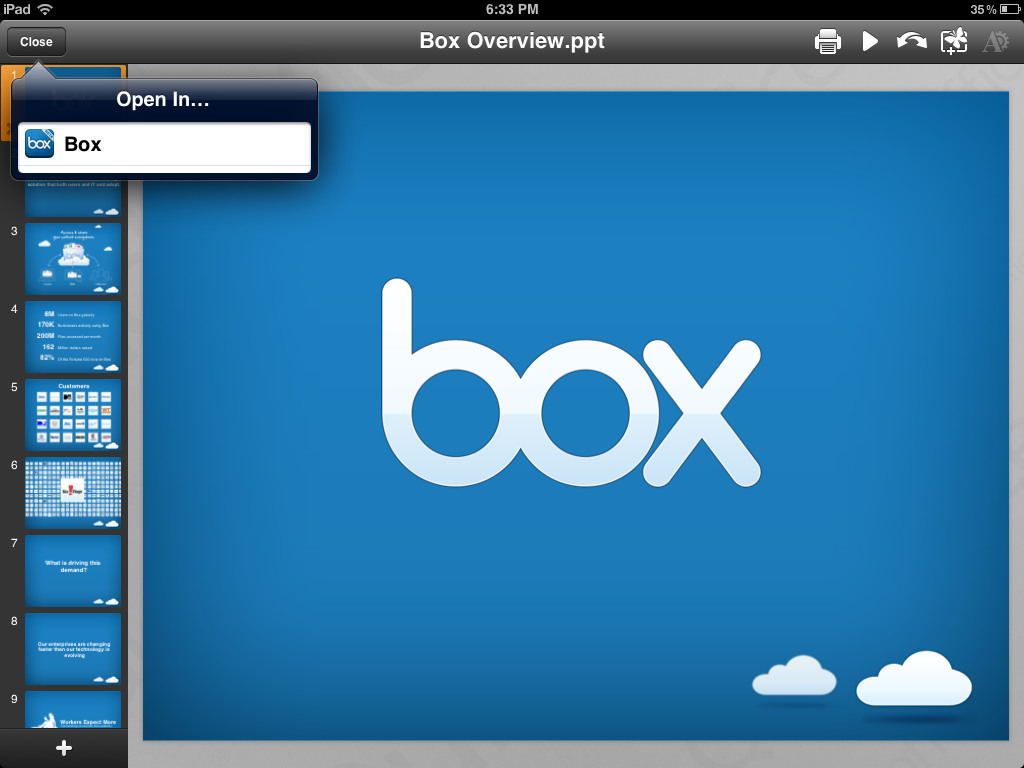Tap the large box logo on the slide
1024x768 pixels.
click(571, 383)
